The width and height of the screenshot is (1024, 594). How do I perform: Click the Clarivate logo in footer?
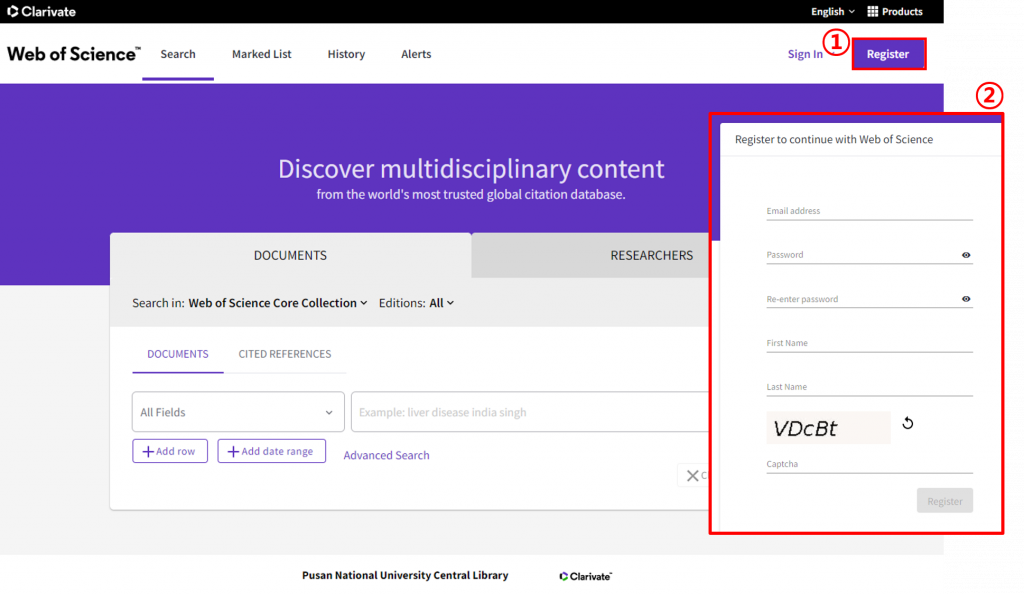coord(585,576)
